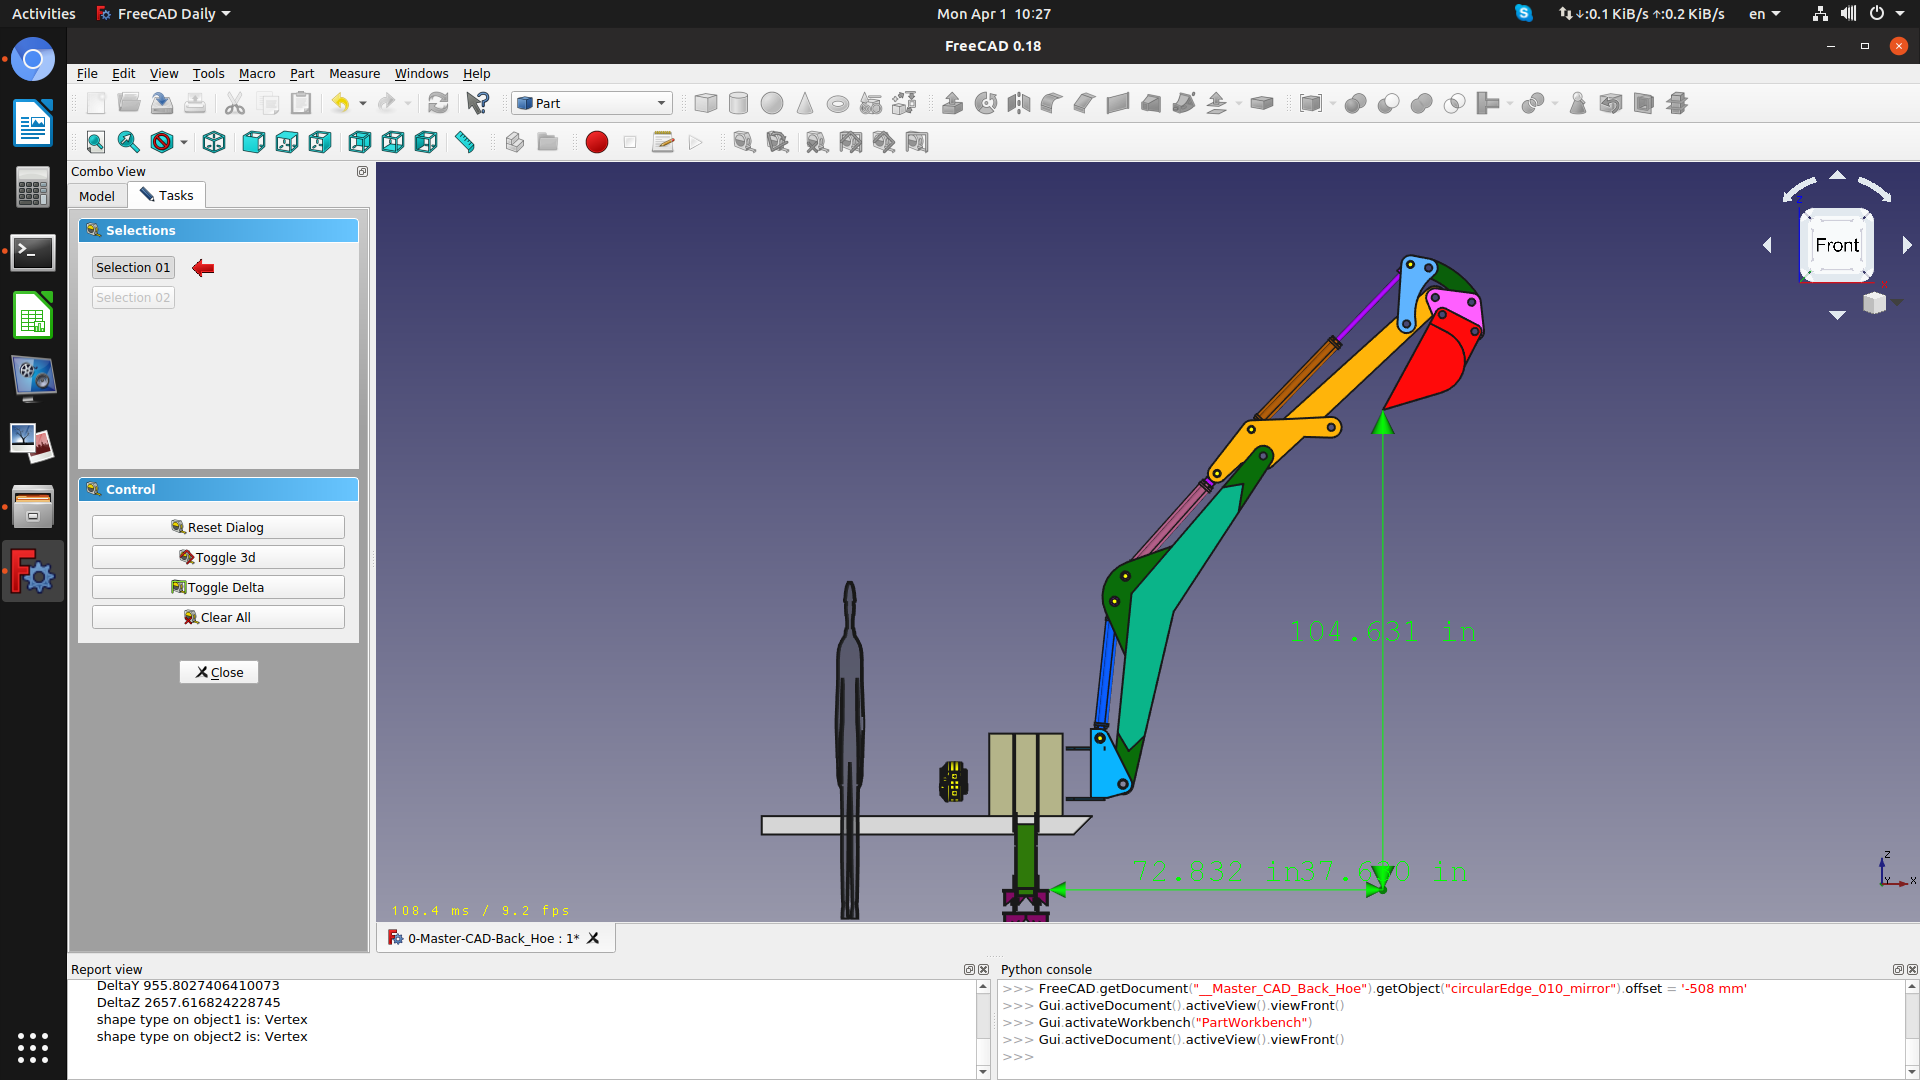Start macro recording with the red circle
Image resolution: width=1920 pixels, height=1080 pixels.
(x=597, y=142)
